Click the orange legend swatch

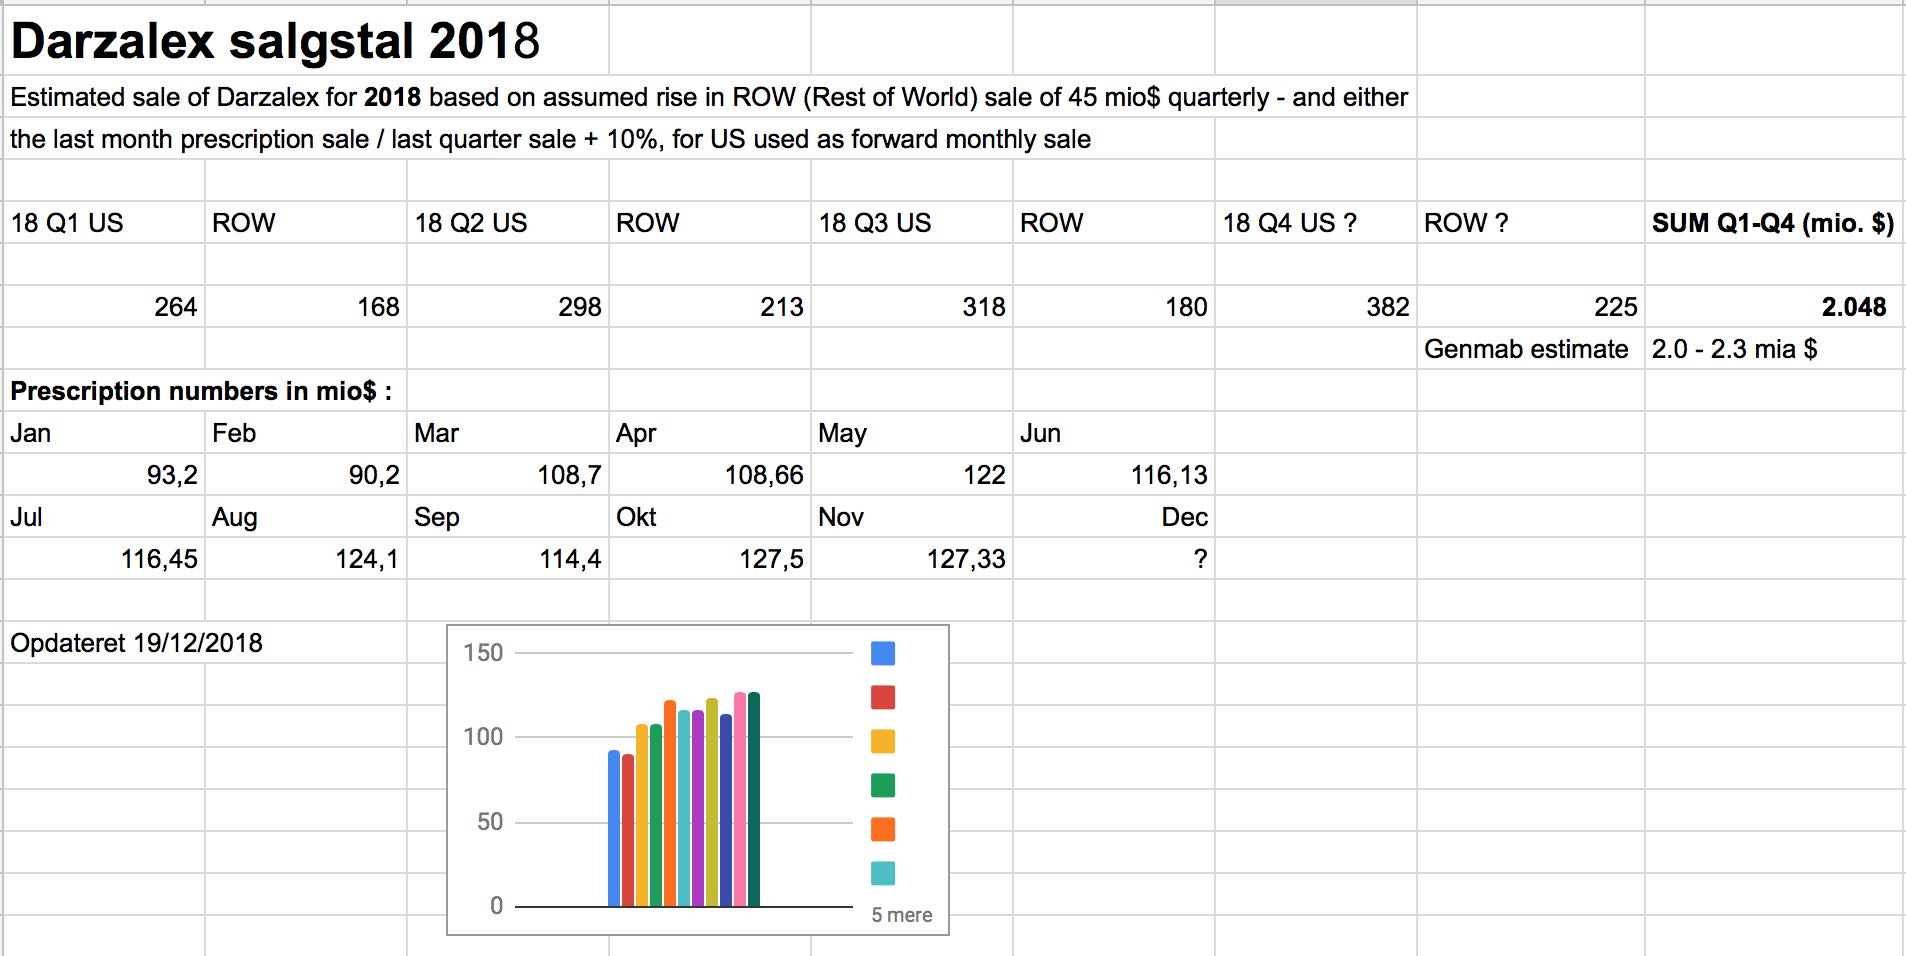click(x=883, y=829)
